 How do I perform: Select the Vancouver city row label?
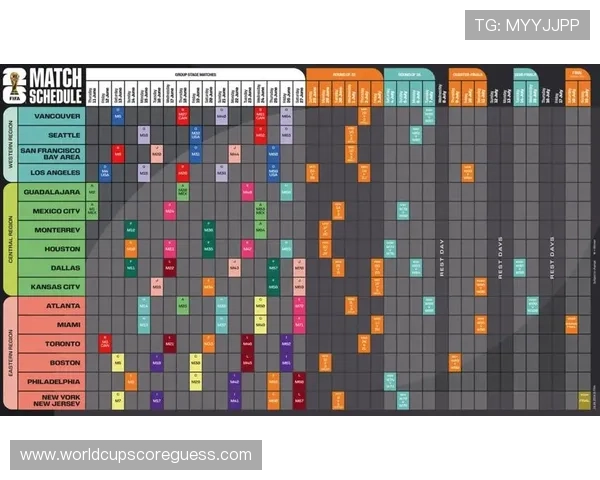(52, 116)
